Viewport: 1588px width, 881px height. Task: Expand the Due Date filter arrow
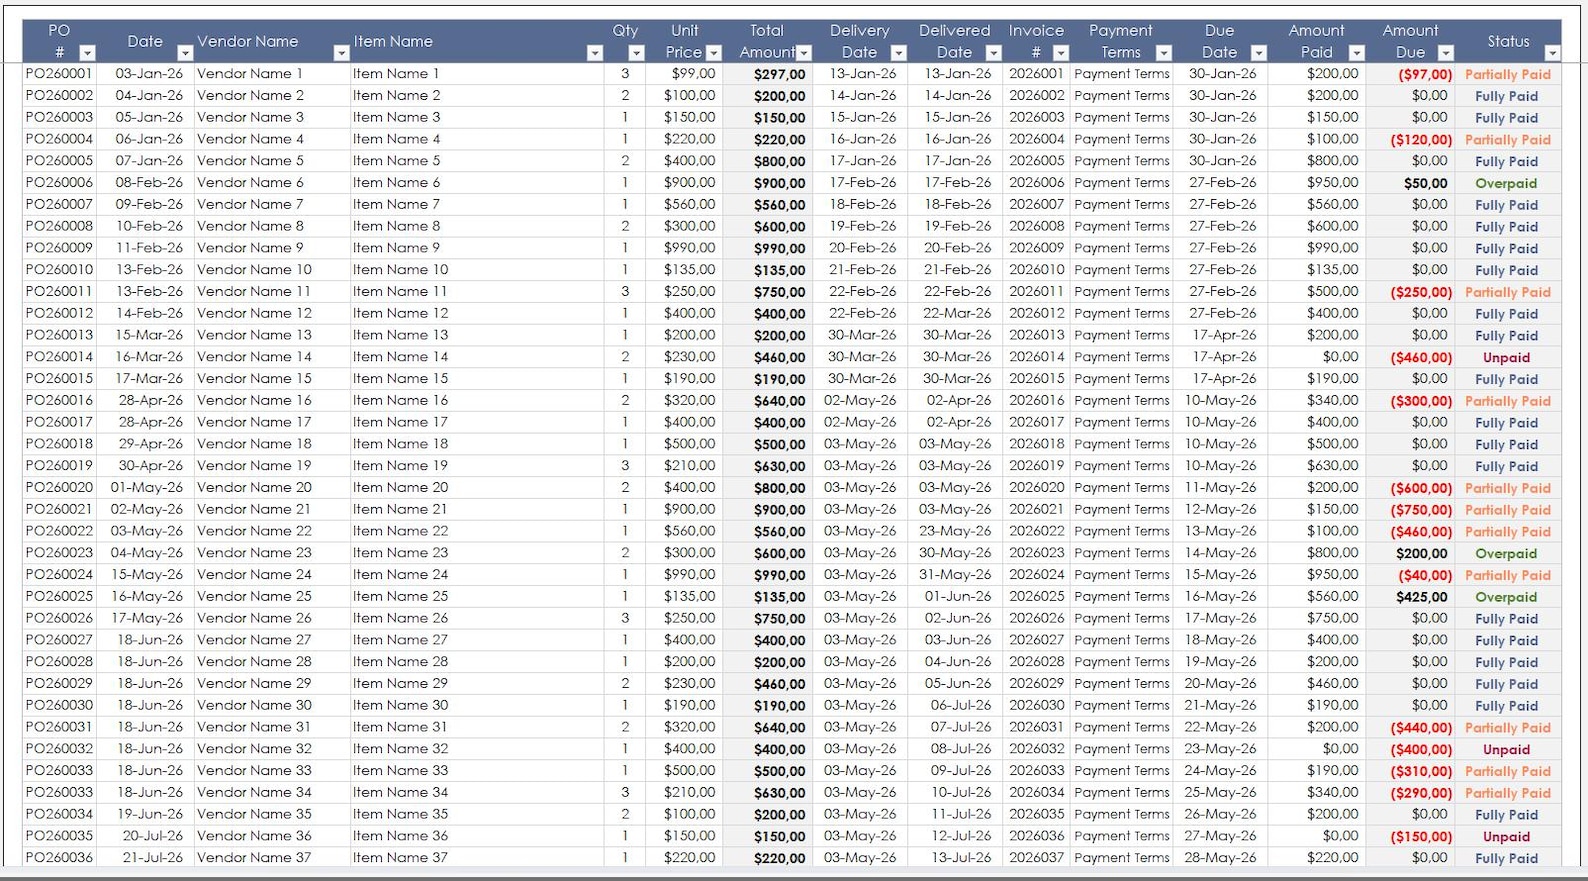tap(1259, 52)
